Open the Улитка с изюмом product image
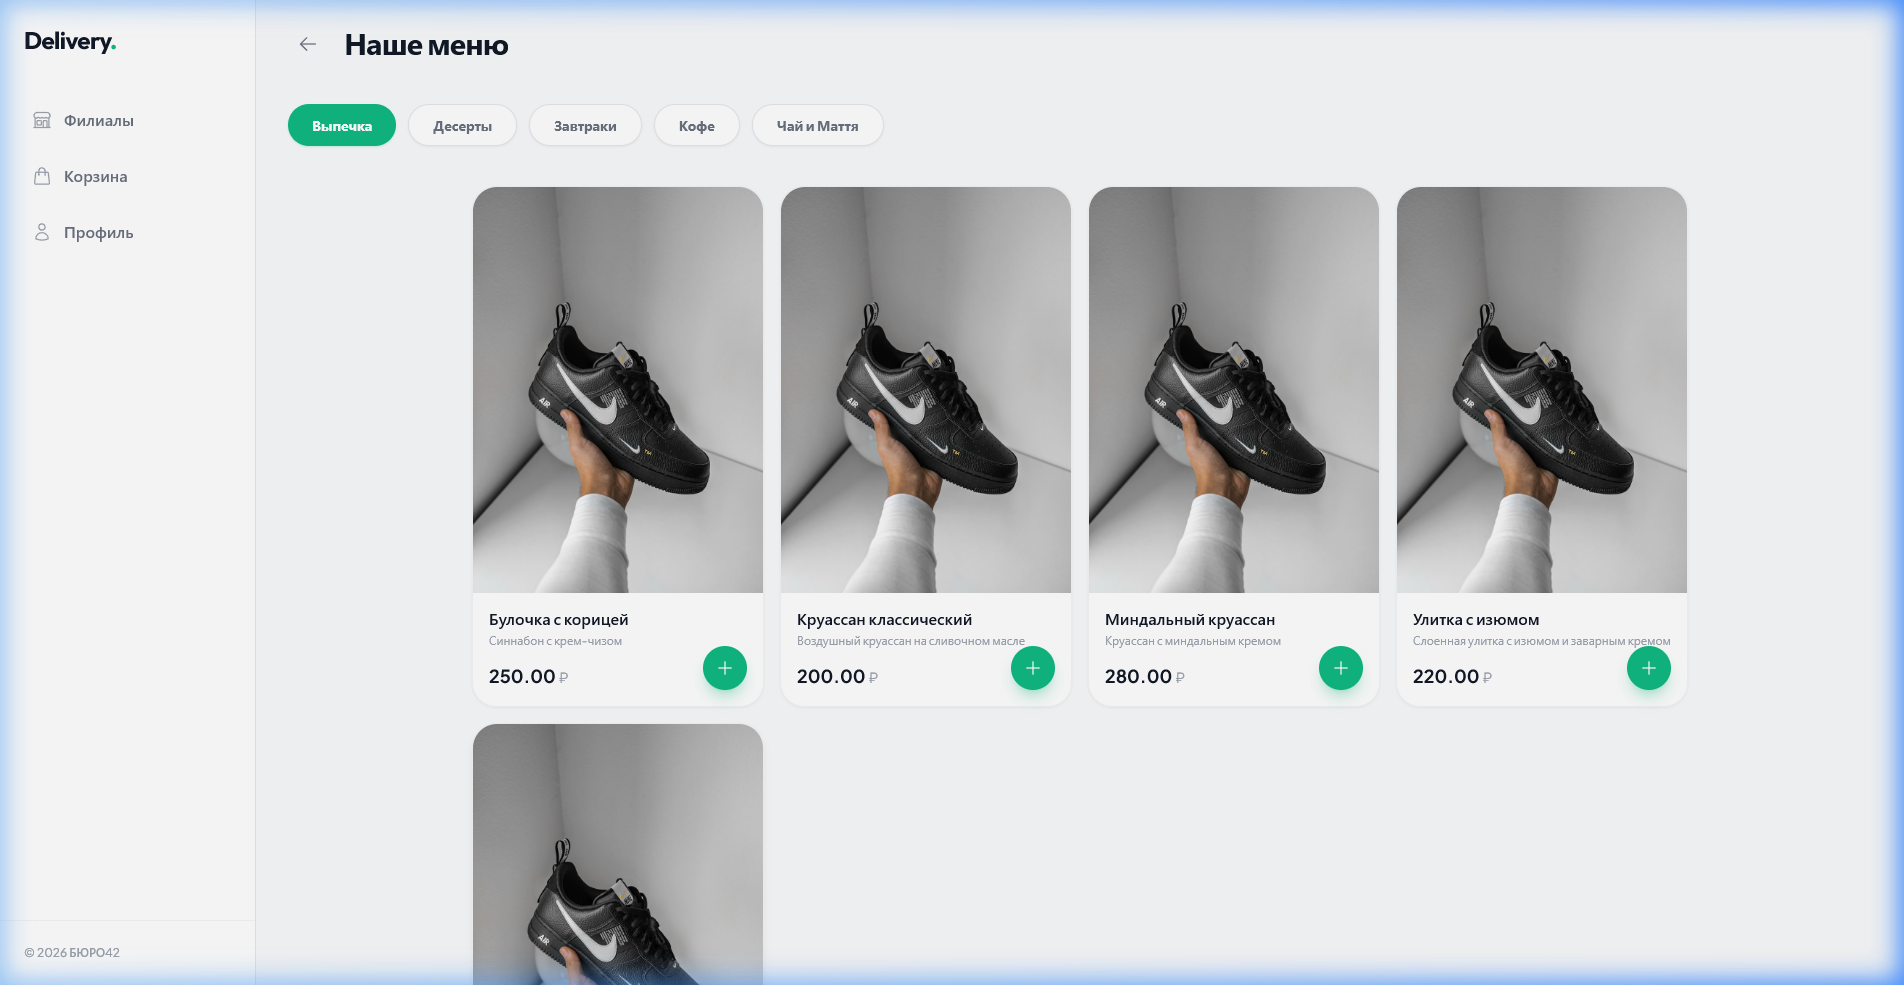 click(1542, 390)
